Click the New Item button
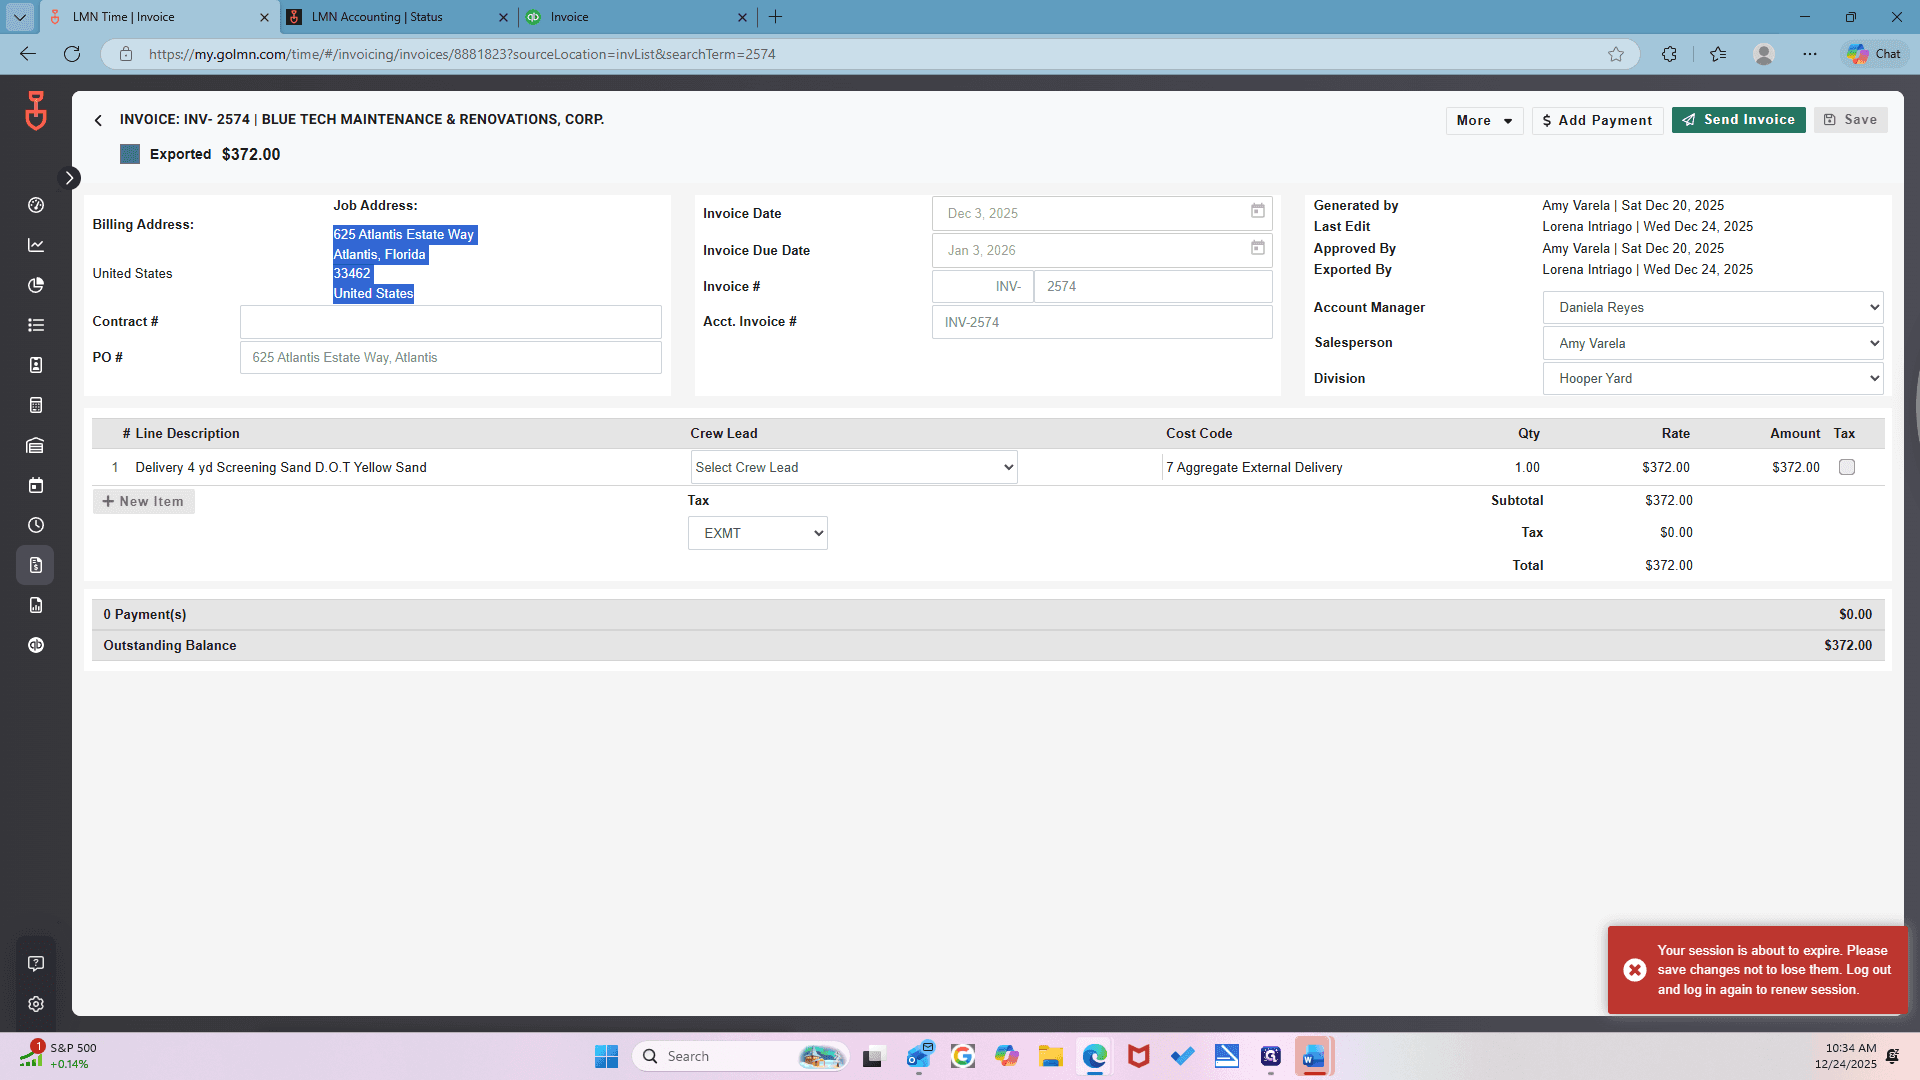1920x1080 pixels. pos(143,501)
